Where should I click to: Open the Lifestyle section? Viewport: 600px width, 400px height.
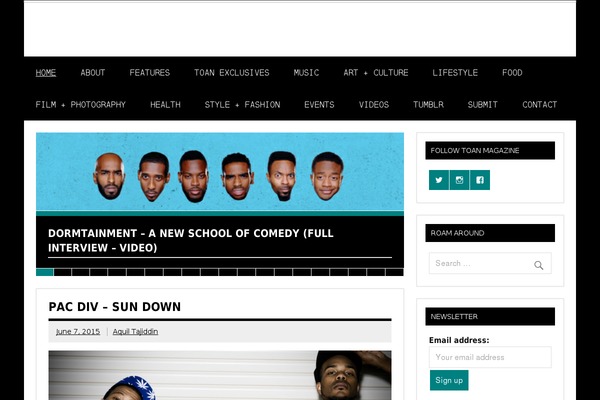click(x=455, y=73)
